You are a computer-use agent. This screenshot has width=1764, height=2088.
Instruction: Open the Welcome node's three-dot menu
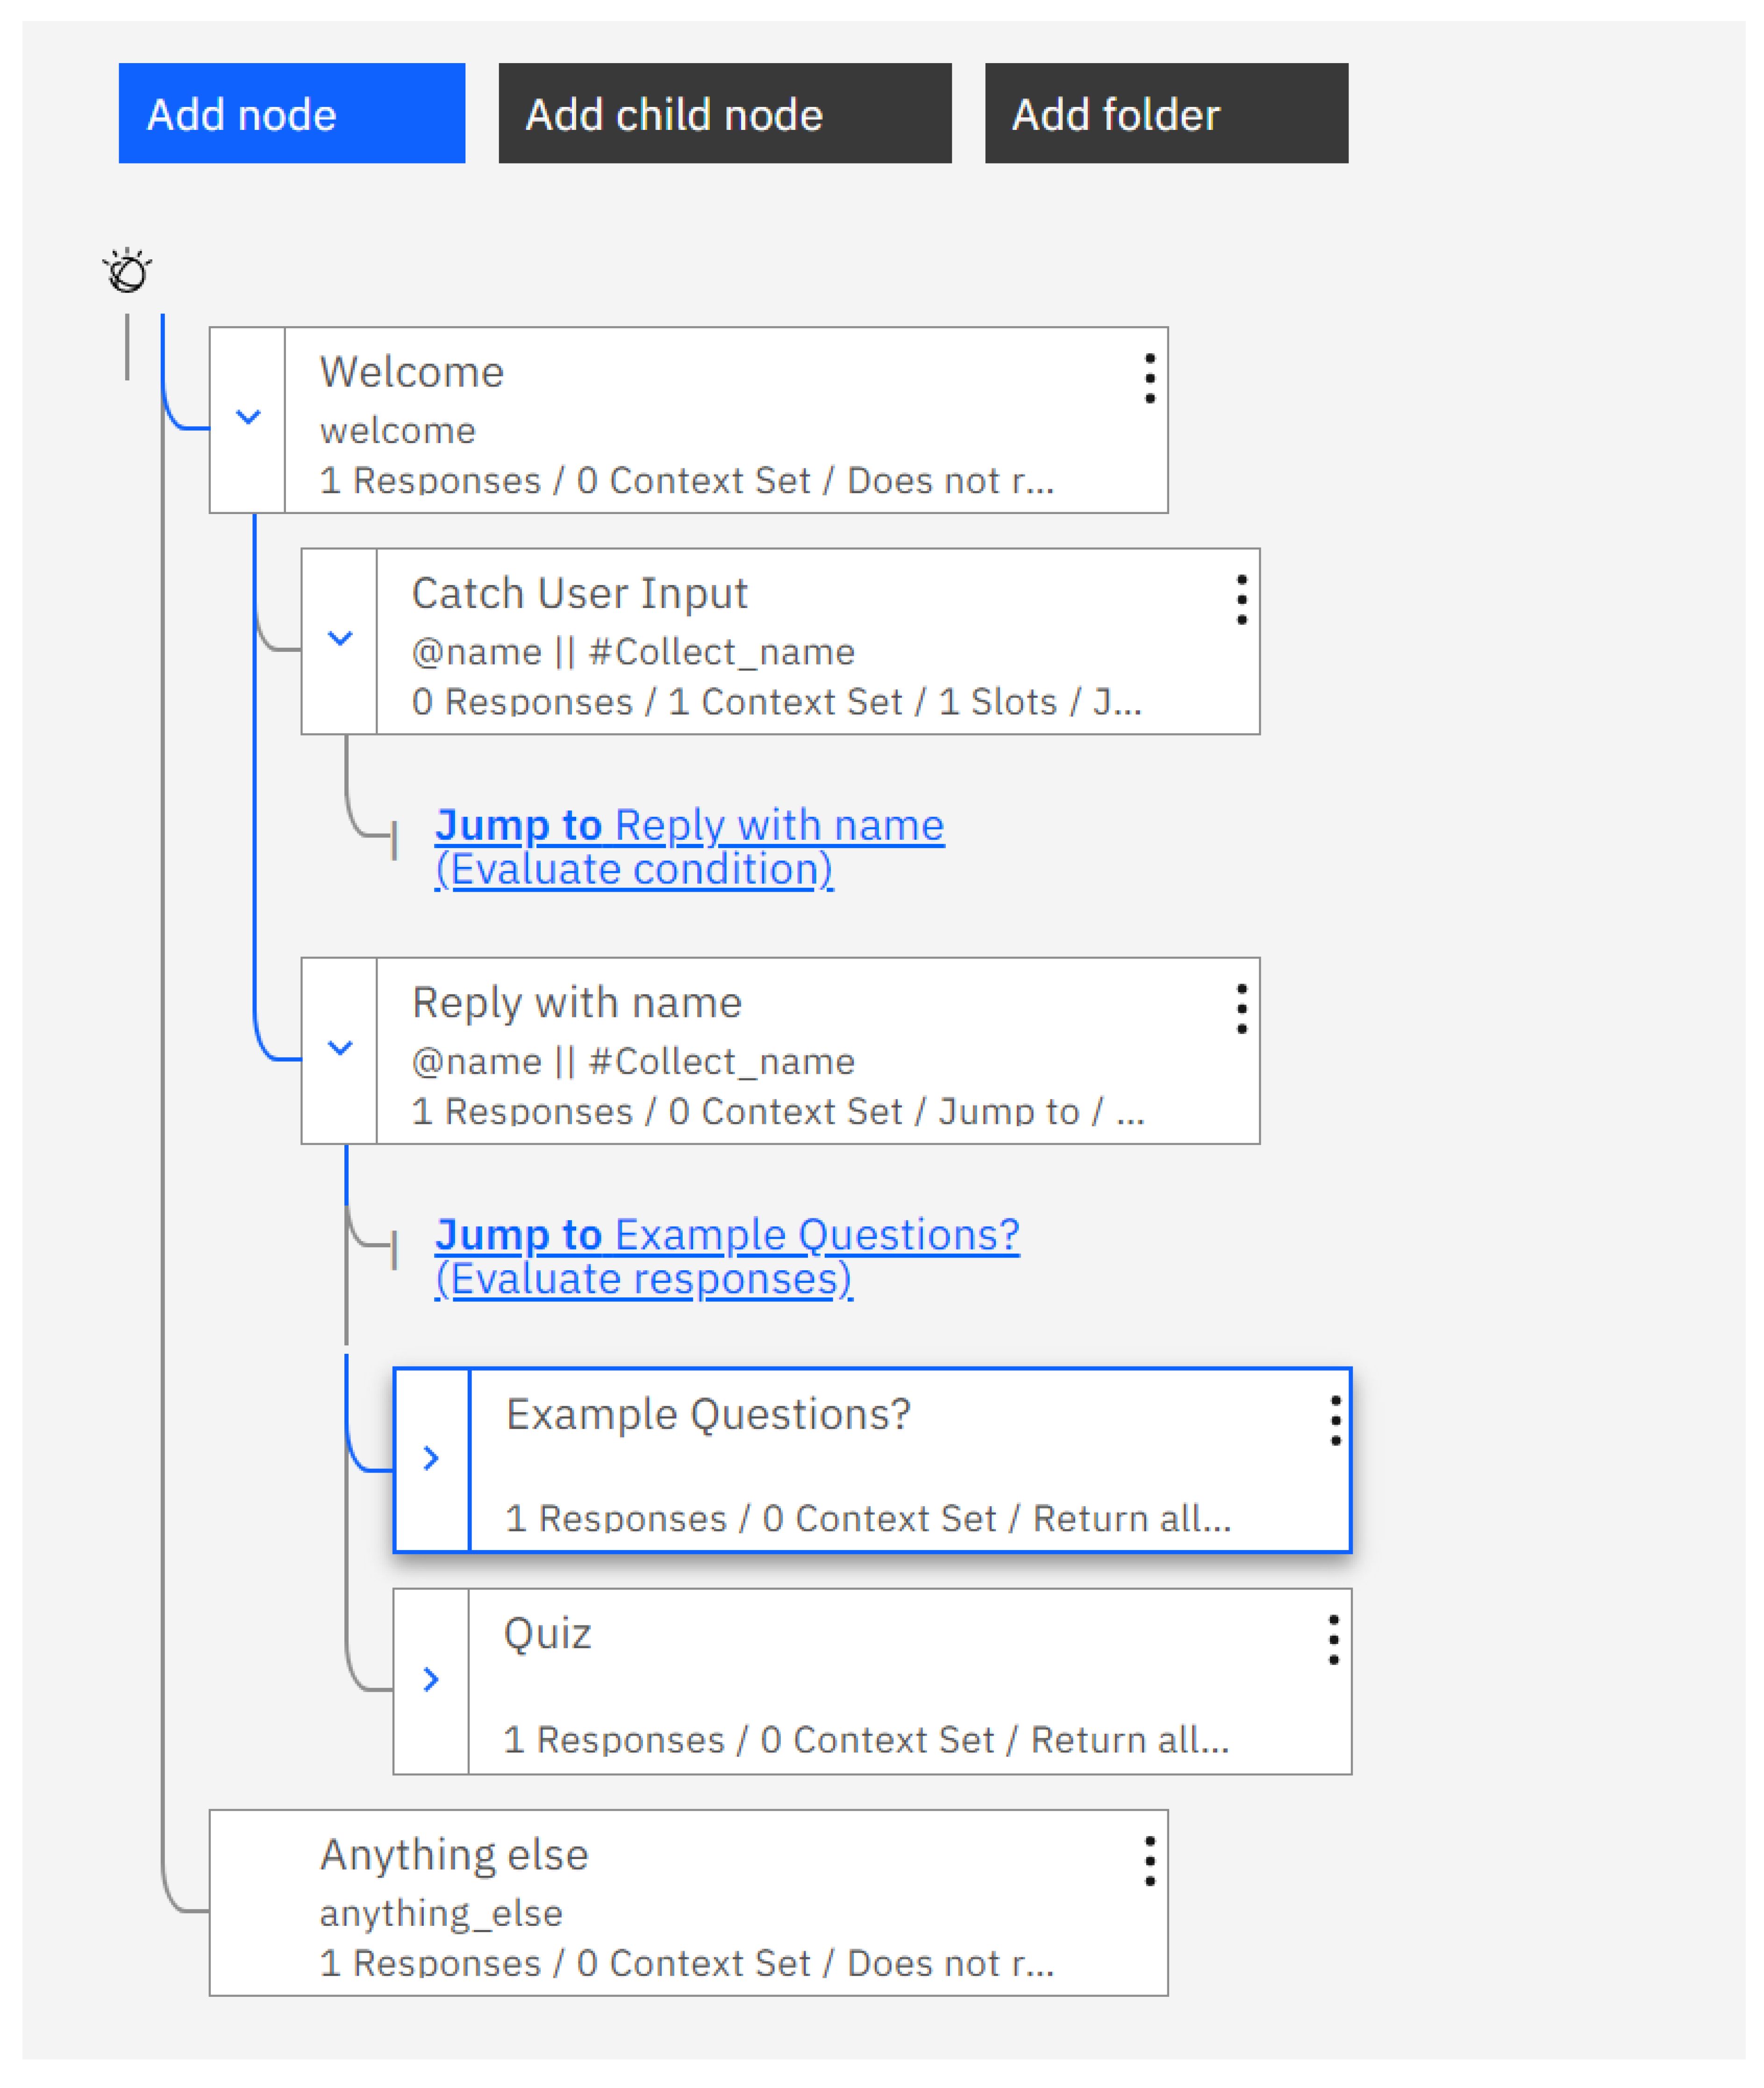pyautogui.click(x=1149, y=378)
